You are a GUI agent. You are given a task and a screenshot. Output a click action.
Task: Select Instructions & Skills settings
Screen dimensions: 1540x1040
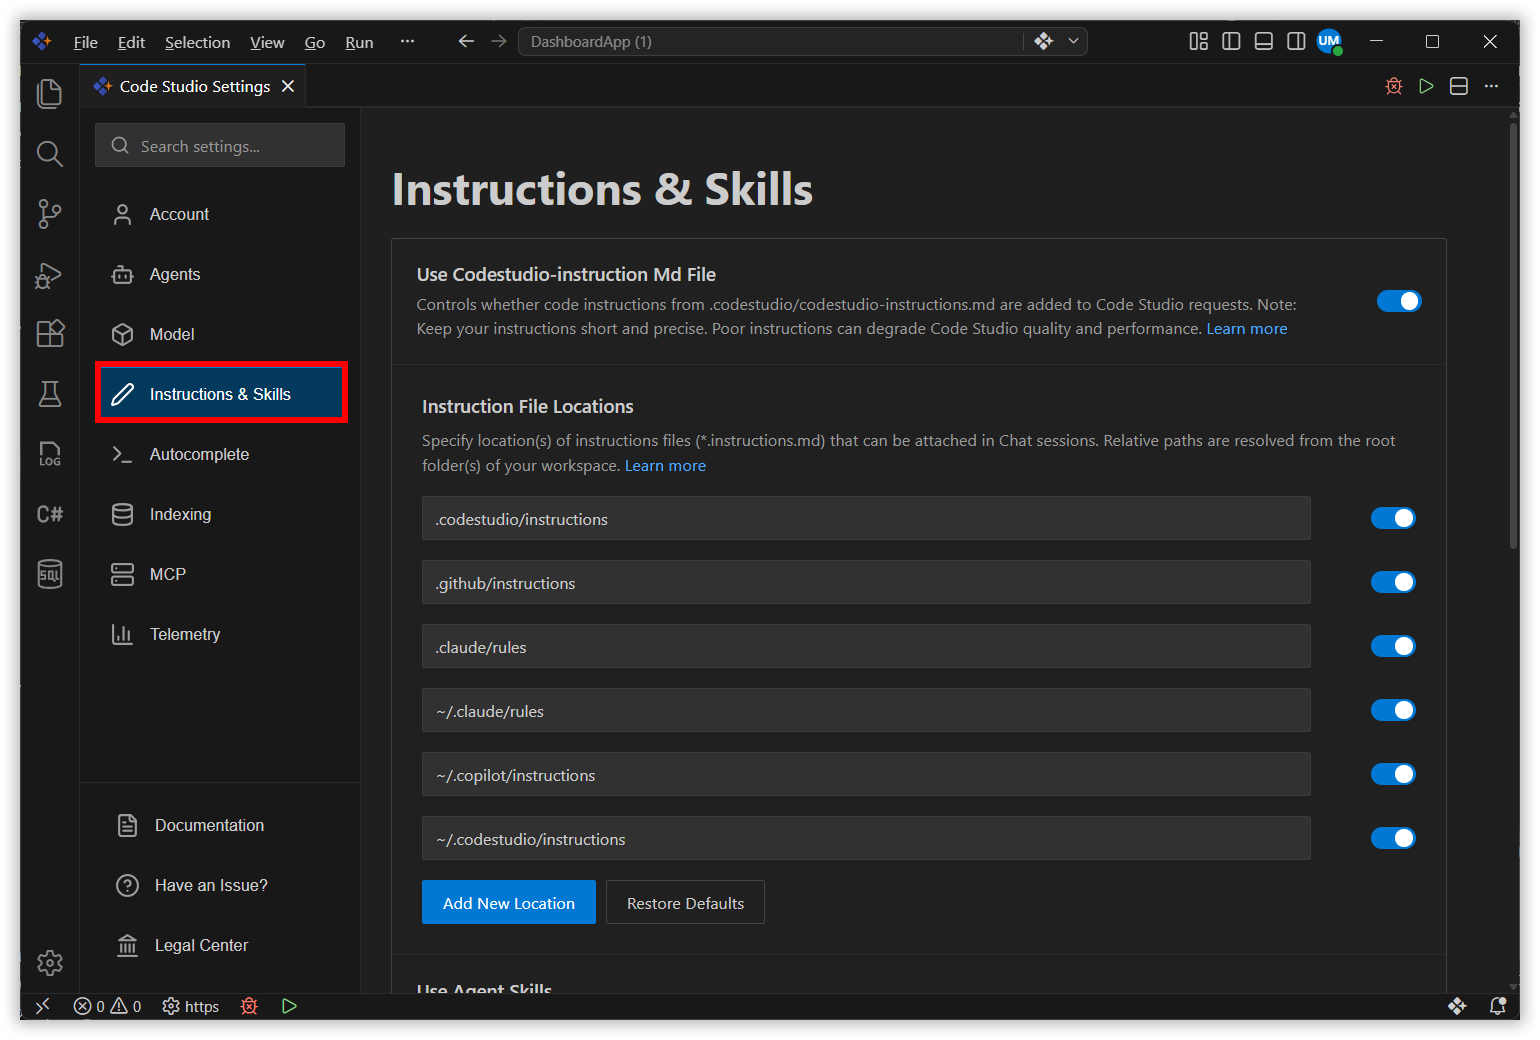(x=221, y=393)
